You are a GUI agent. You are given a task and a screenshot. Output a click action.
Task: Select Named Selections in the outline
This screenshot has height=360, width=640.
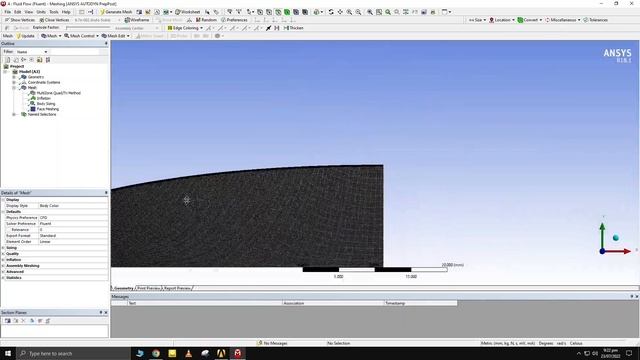42,114
